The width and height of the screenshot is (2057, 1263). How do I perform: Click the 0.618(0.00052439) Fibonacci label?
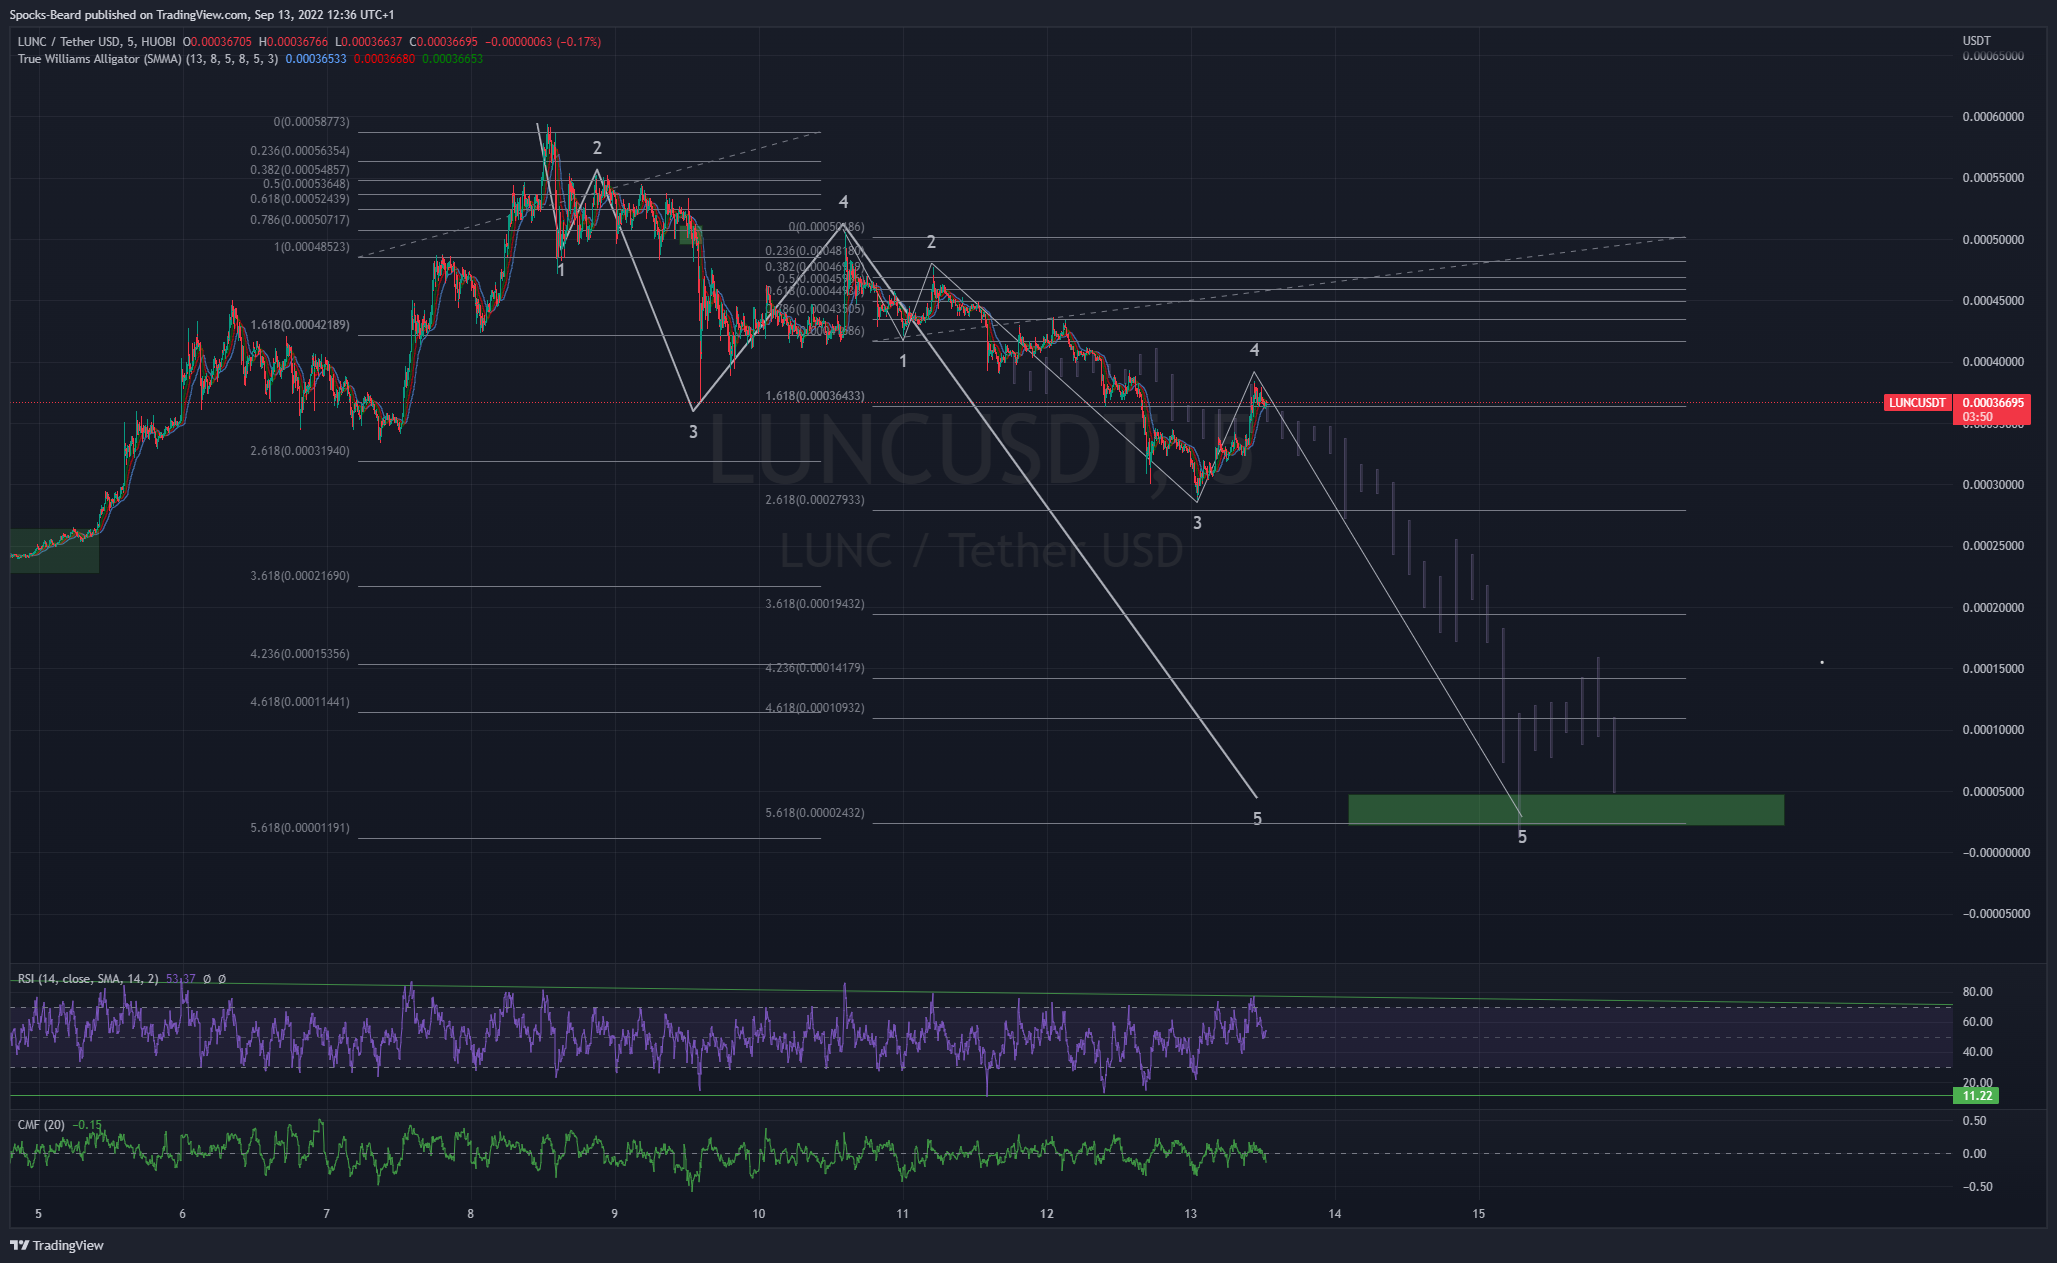[300, 199]
